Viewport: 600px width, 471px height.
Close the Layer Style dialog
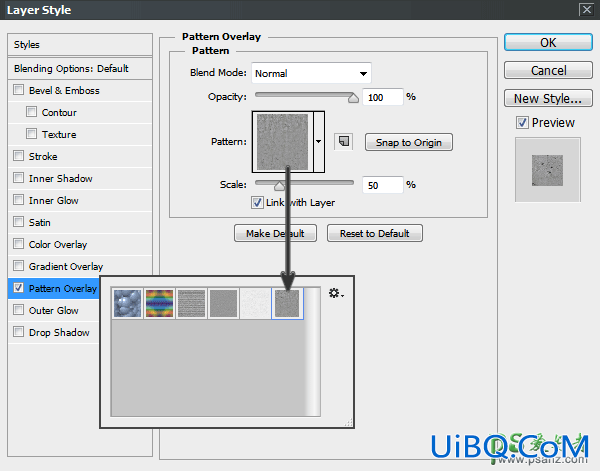pos(587,9)
